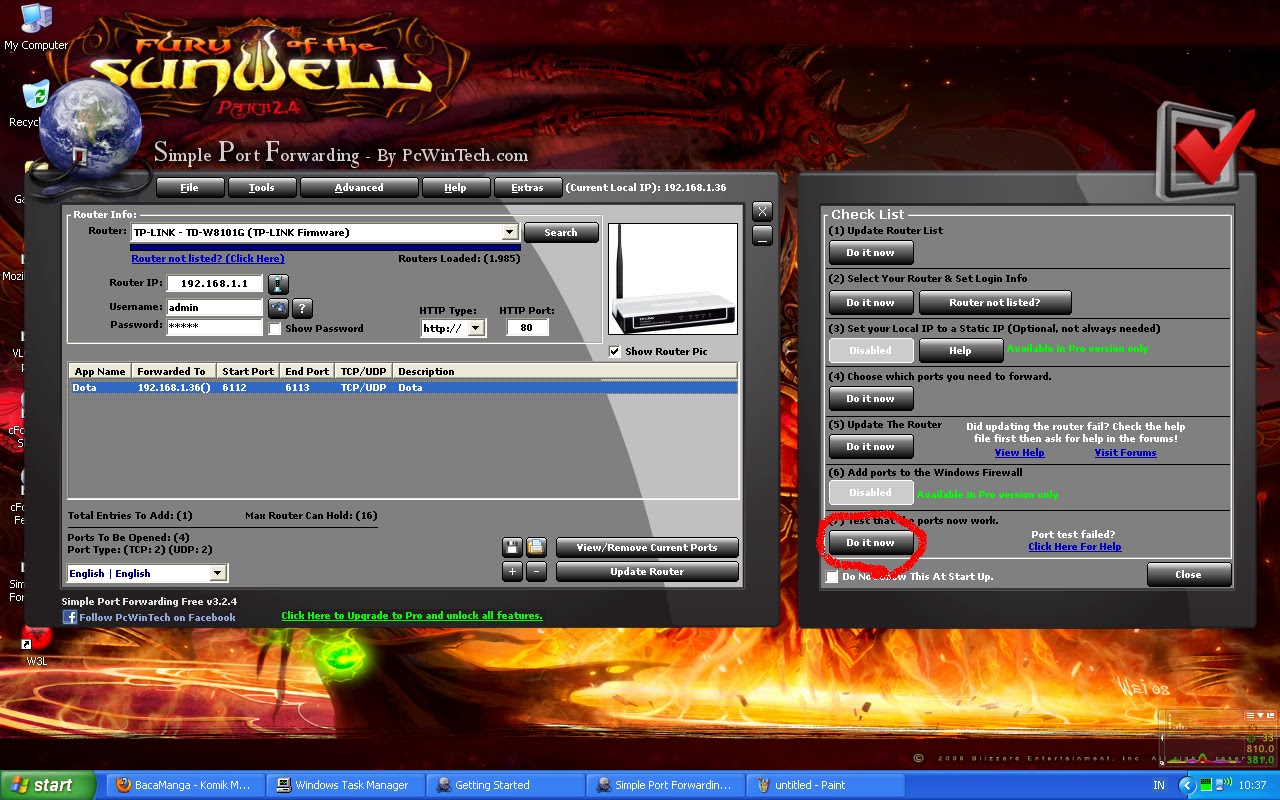Open the Tools menu
Screen dimensions: 1280x800
[x=262, y=187]
